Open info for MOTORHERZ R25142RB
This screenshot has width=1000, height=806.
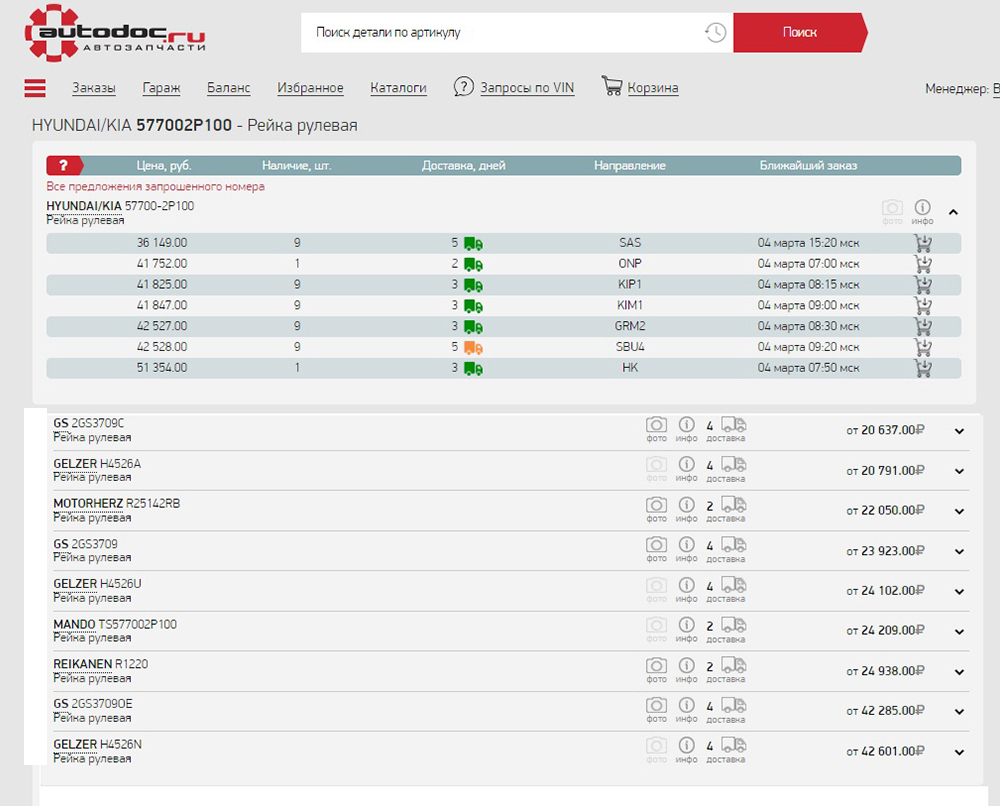tap(686, 505)
